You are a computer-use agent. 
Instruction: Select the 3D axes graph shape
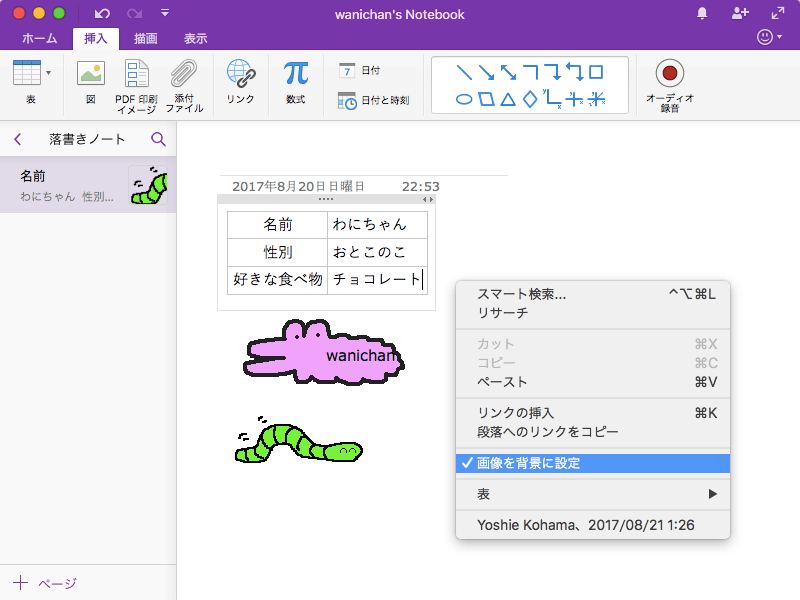[596, 99]
